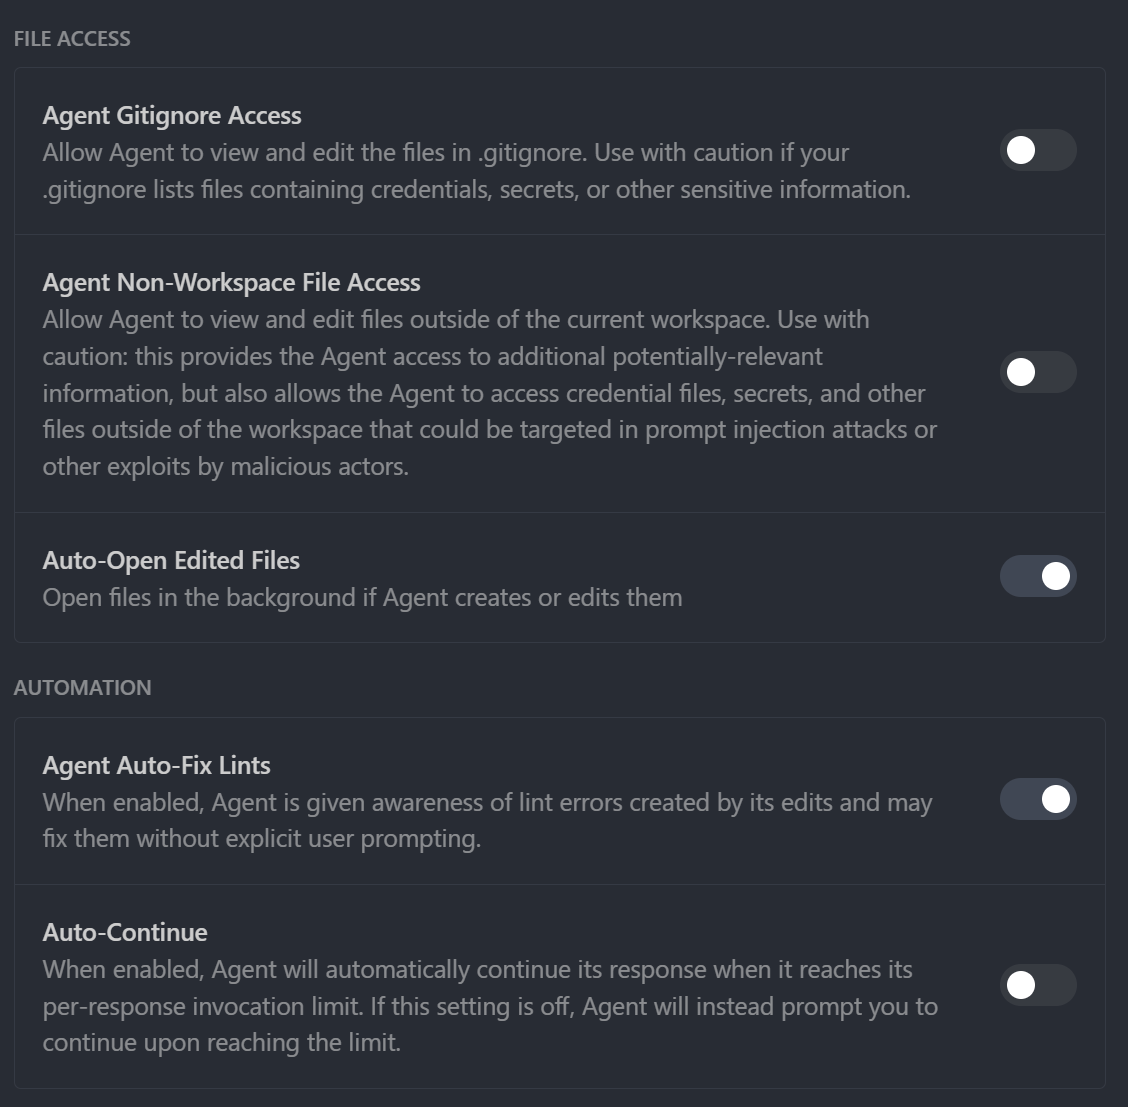This screenshot has width=1128, height=1107.
Task: Select the Agent Auto-Fix Lints title
Action: pyautogui.click(x=156, y=765)
